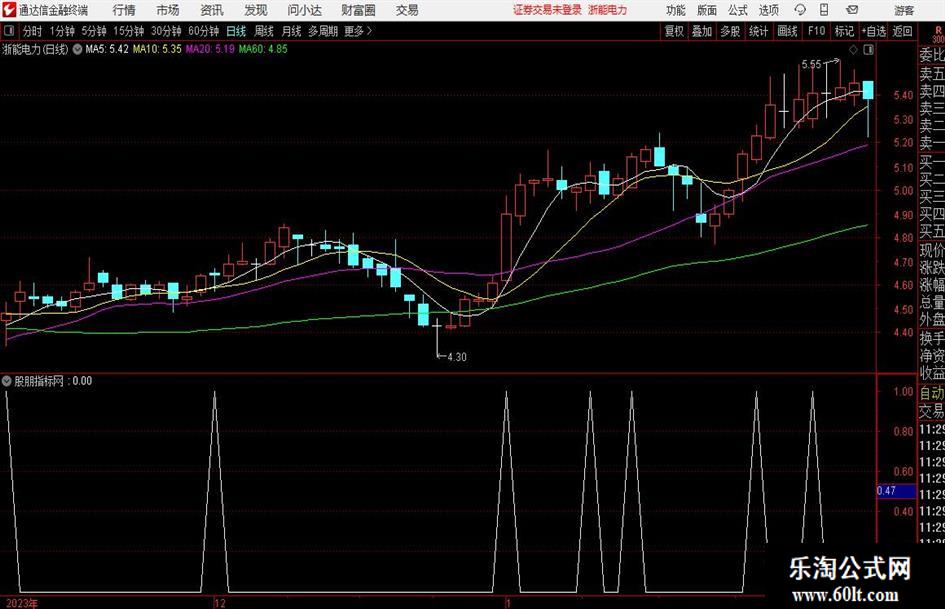Image resolution: width=945 pixels, height=609 pixels.
Task: Switch to 1分钟 period
Action: [x=62, y=31]
